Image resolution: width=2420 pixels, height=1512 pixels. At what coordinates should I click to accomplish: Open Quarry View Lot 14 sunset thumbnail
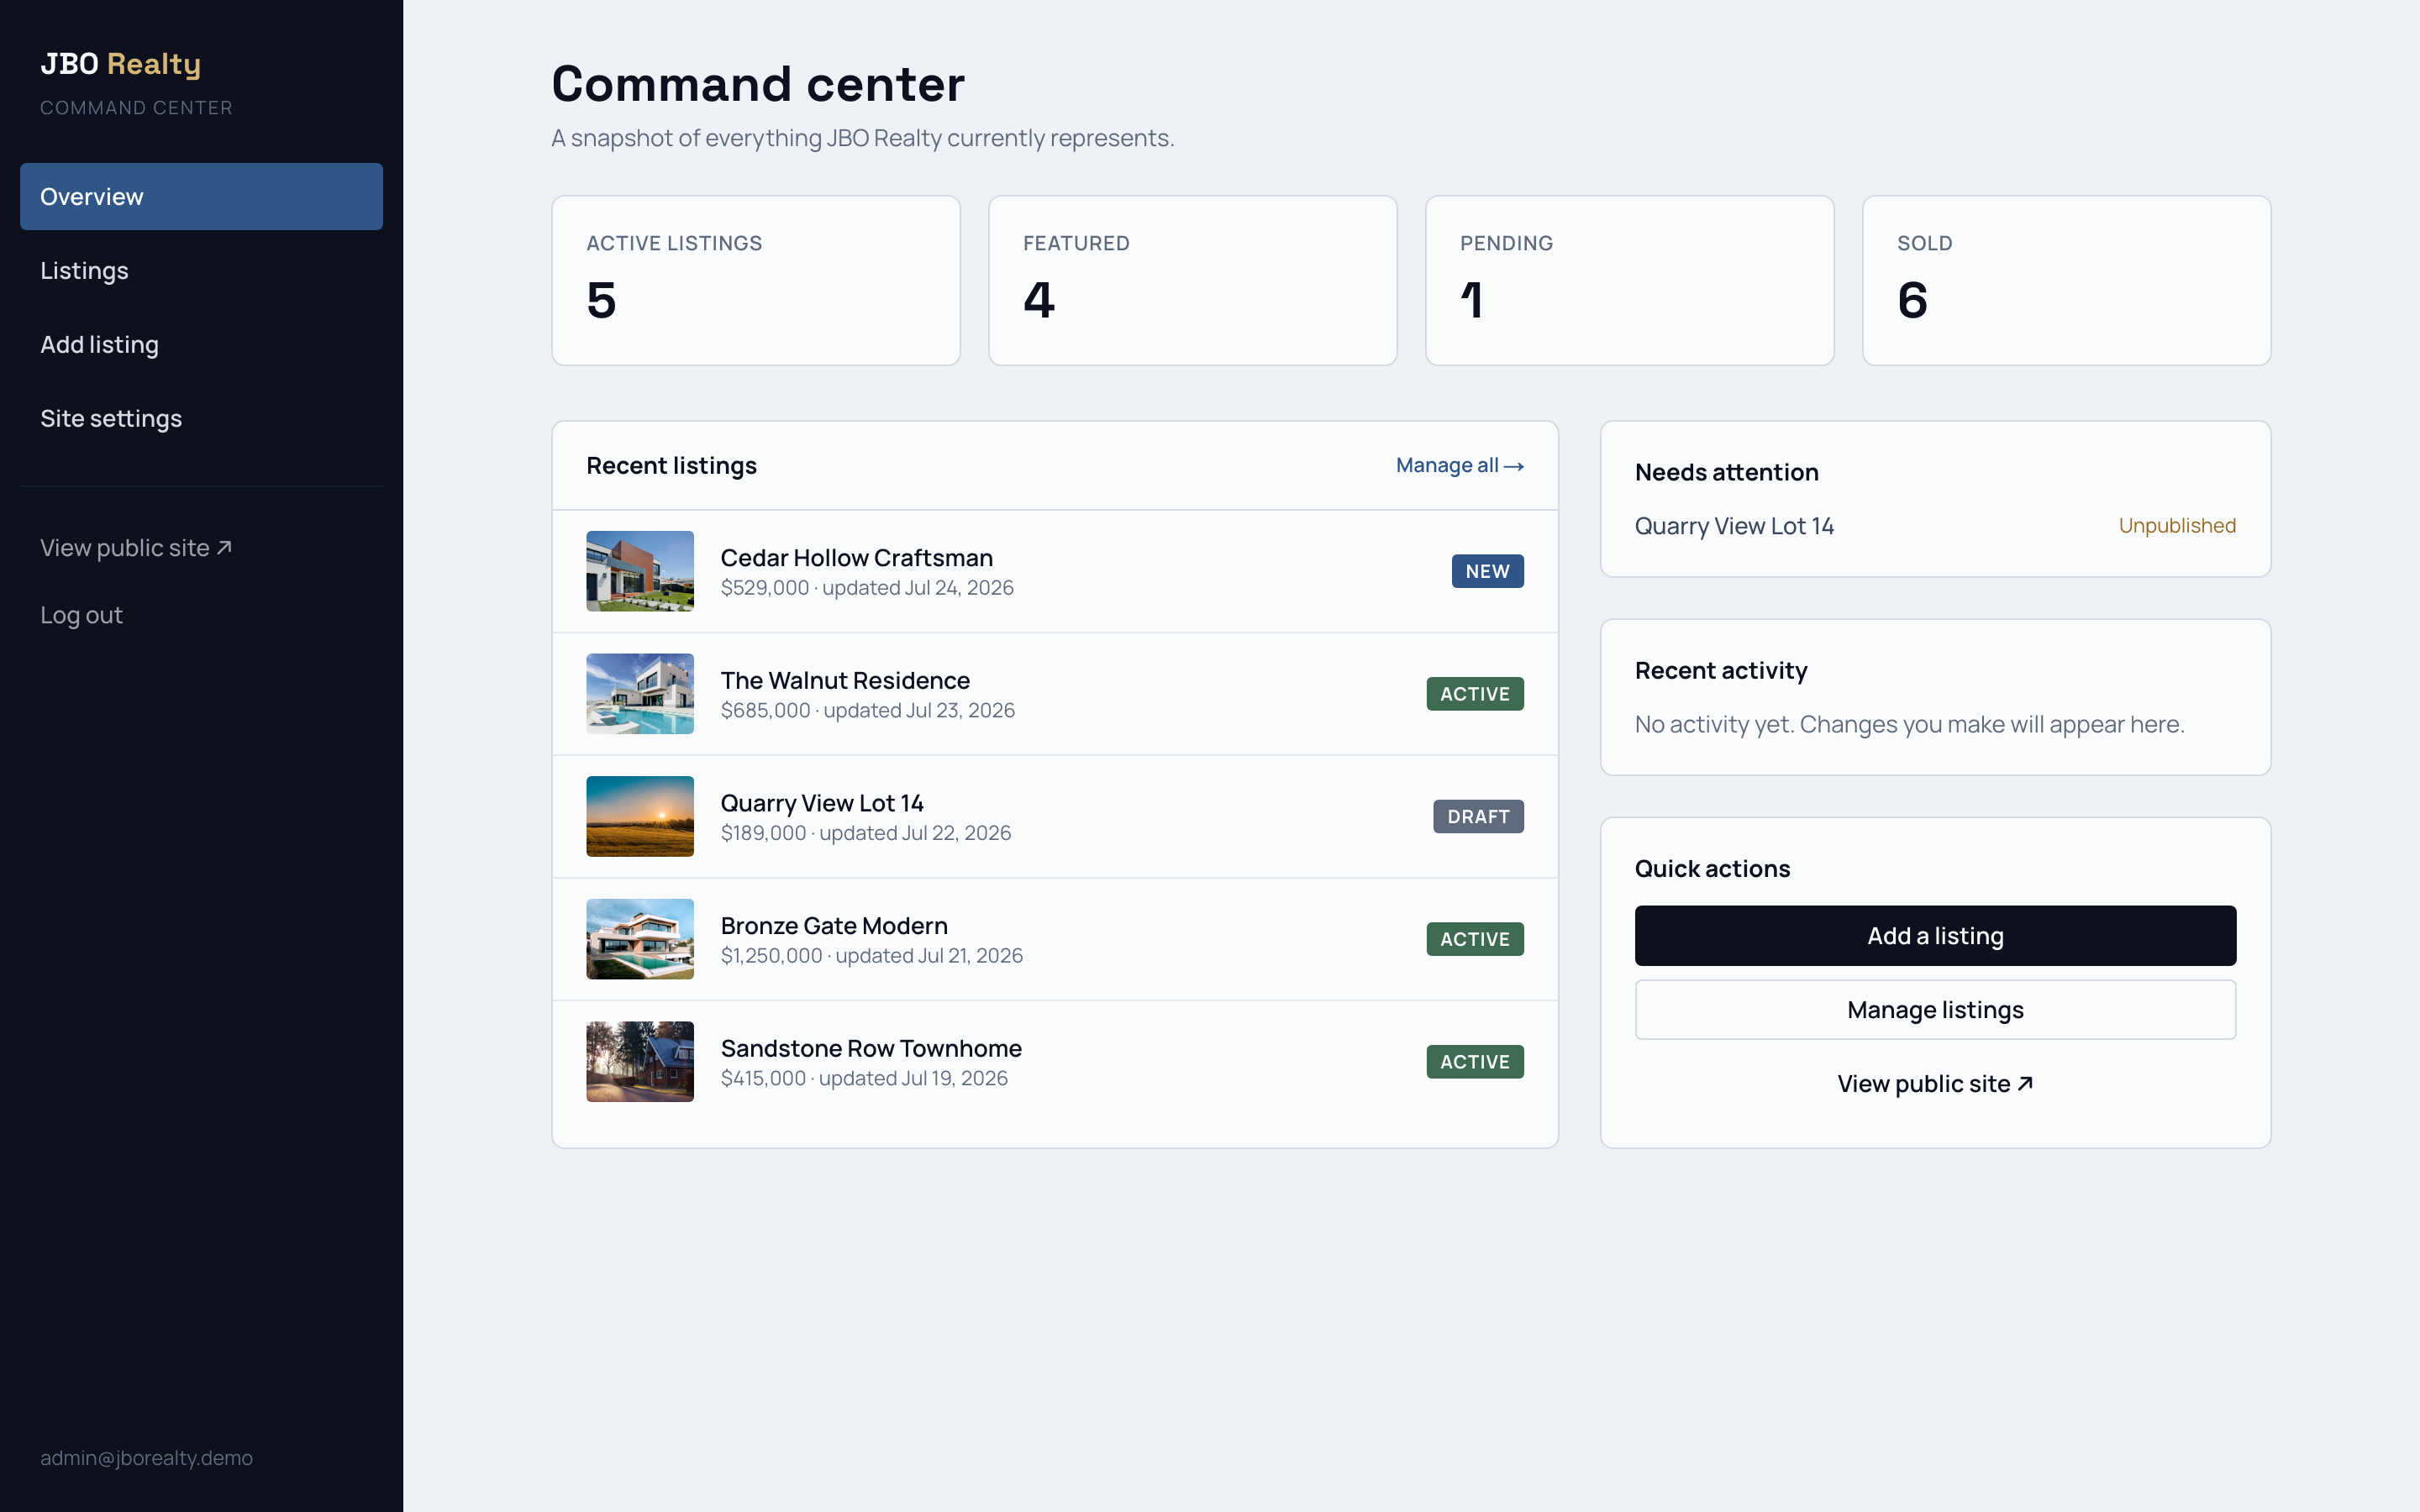pos(640,816)
